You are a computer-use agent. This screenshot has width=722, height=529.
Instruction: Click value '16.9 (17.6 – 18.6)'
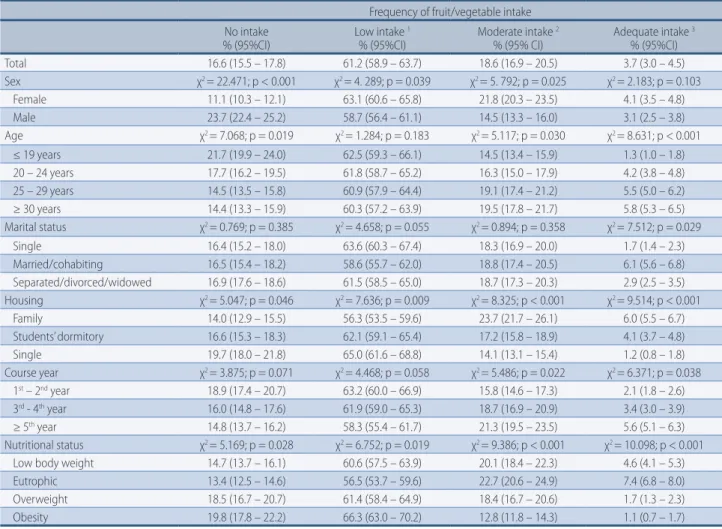[246, 282]
